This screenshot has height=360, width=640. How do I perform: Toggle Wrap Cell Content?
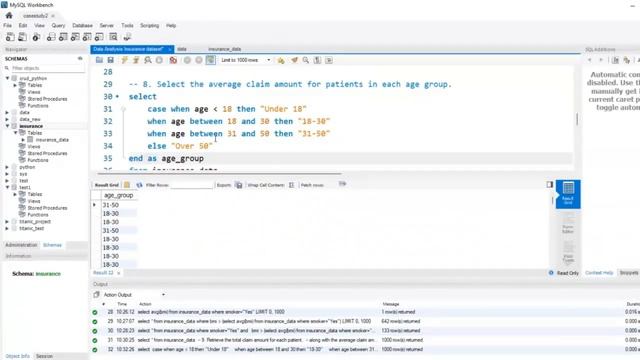291,185
